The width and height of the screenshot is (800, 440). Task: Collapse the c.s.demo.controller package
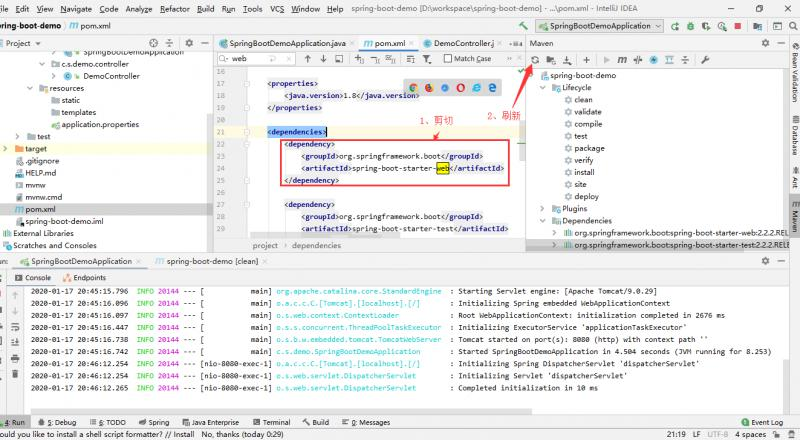pyautogui.click(x=42, y=64)
